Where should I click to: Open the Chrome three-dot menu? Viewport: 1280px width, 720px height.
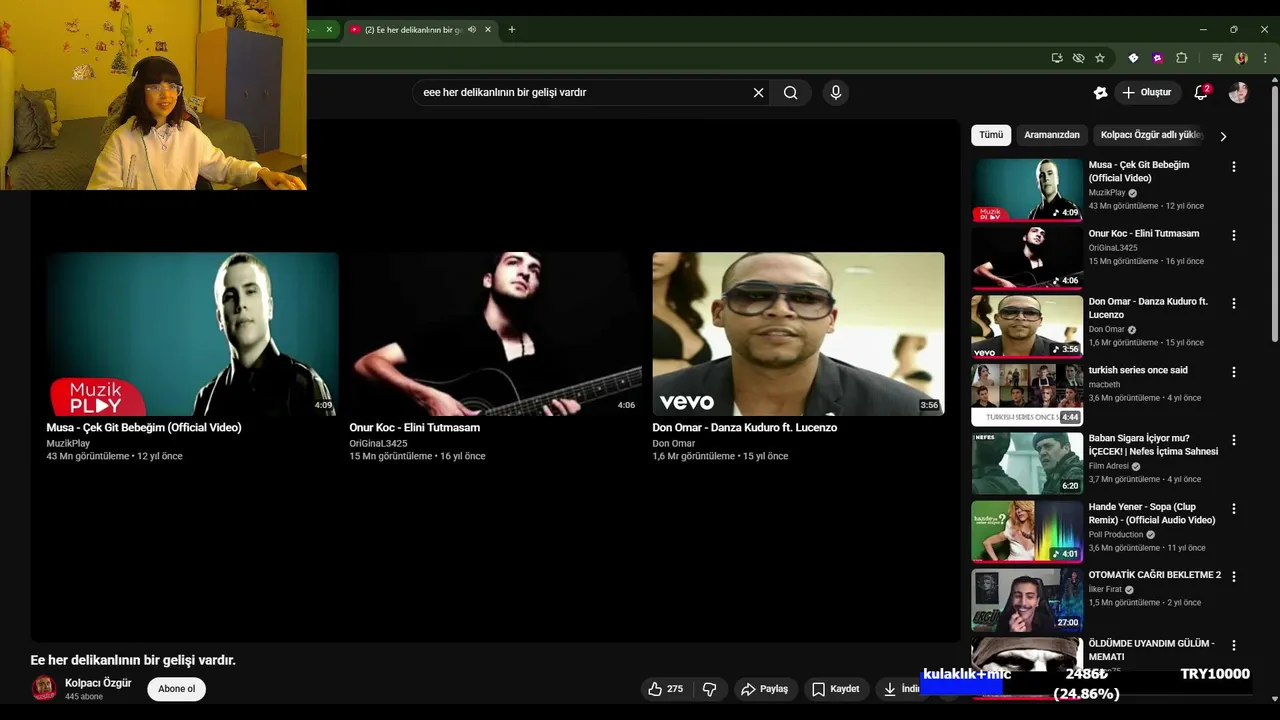coord(1265,58)
